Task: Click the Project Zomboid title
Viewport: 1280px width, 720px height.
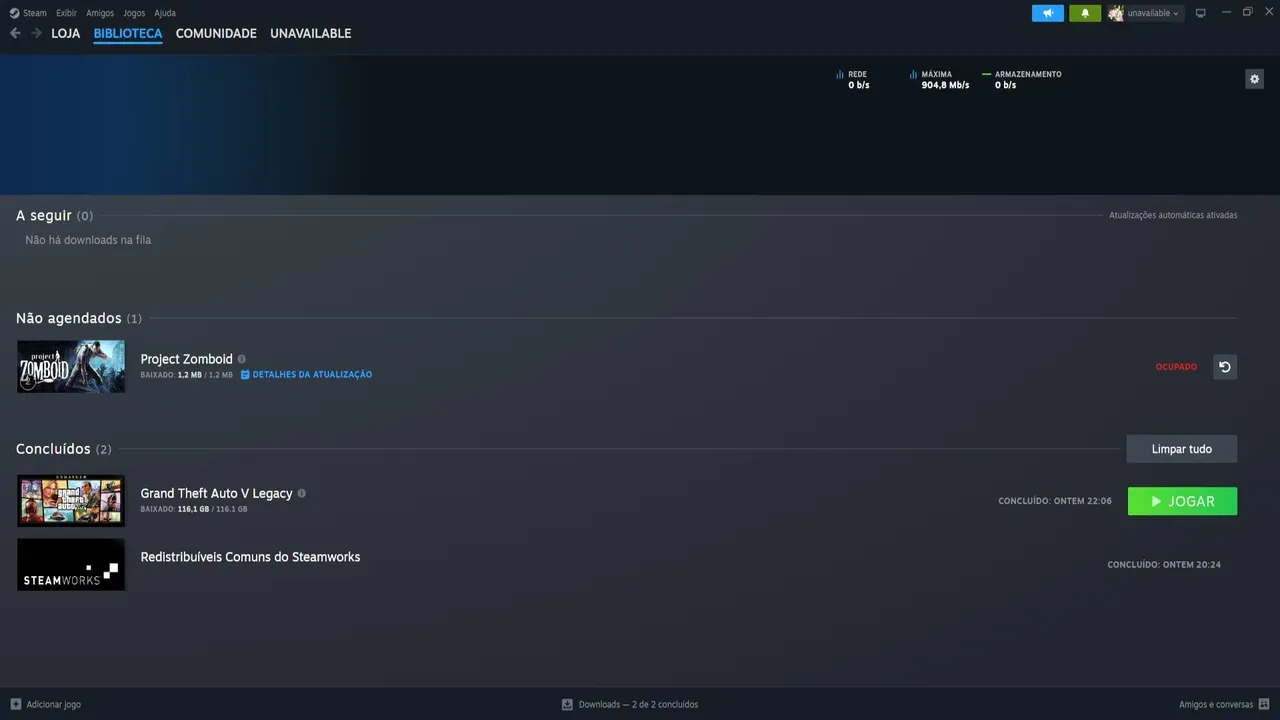Action: coord(187,359)
